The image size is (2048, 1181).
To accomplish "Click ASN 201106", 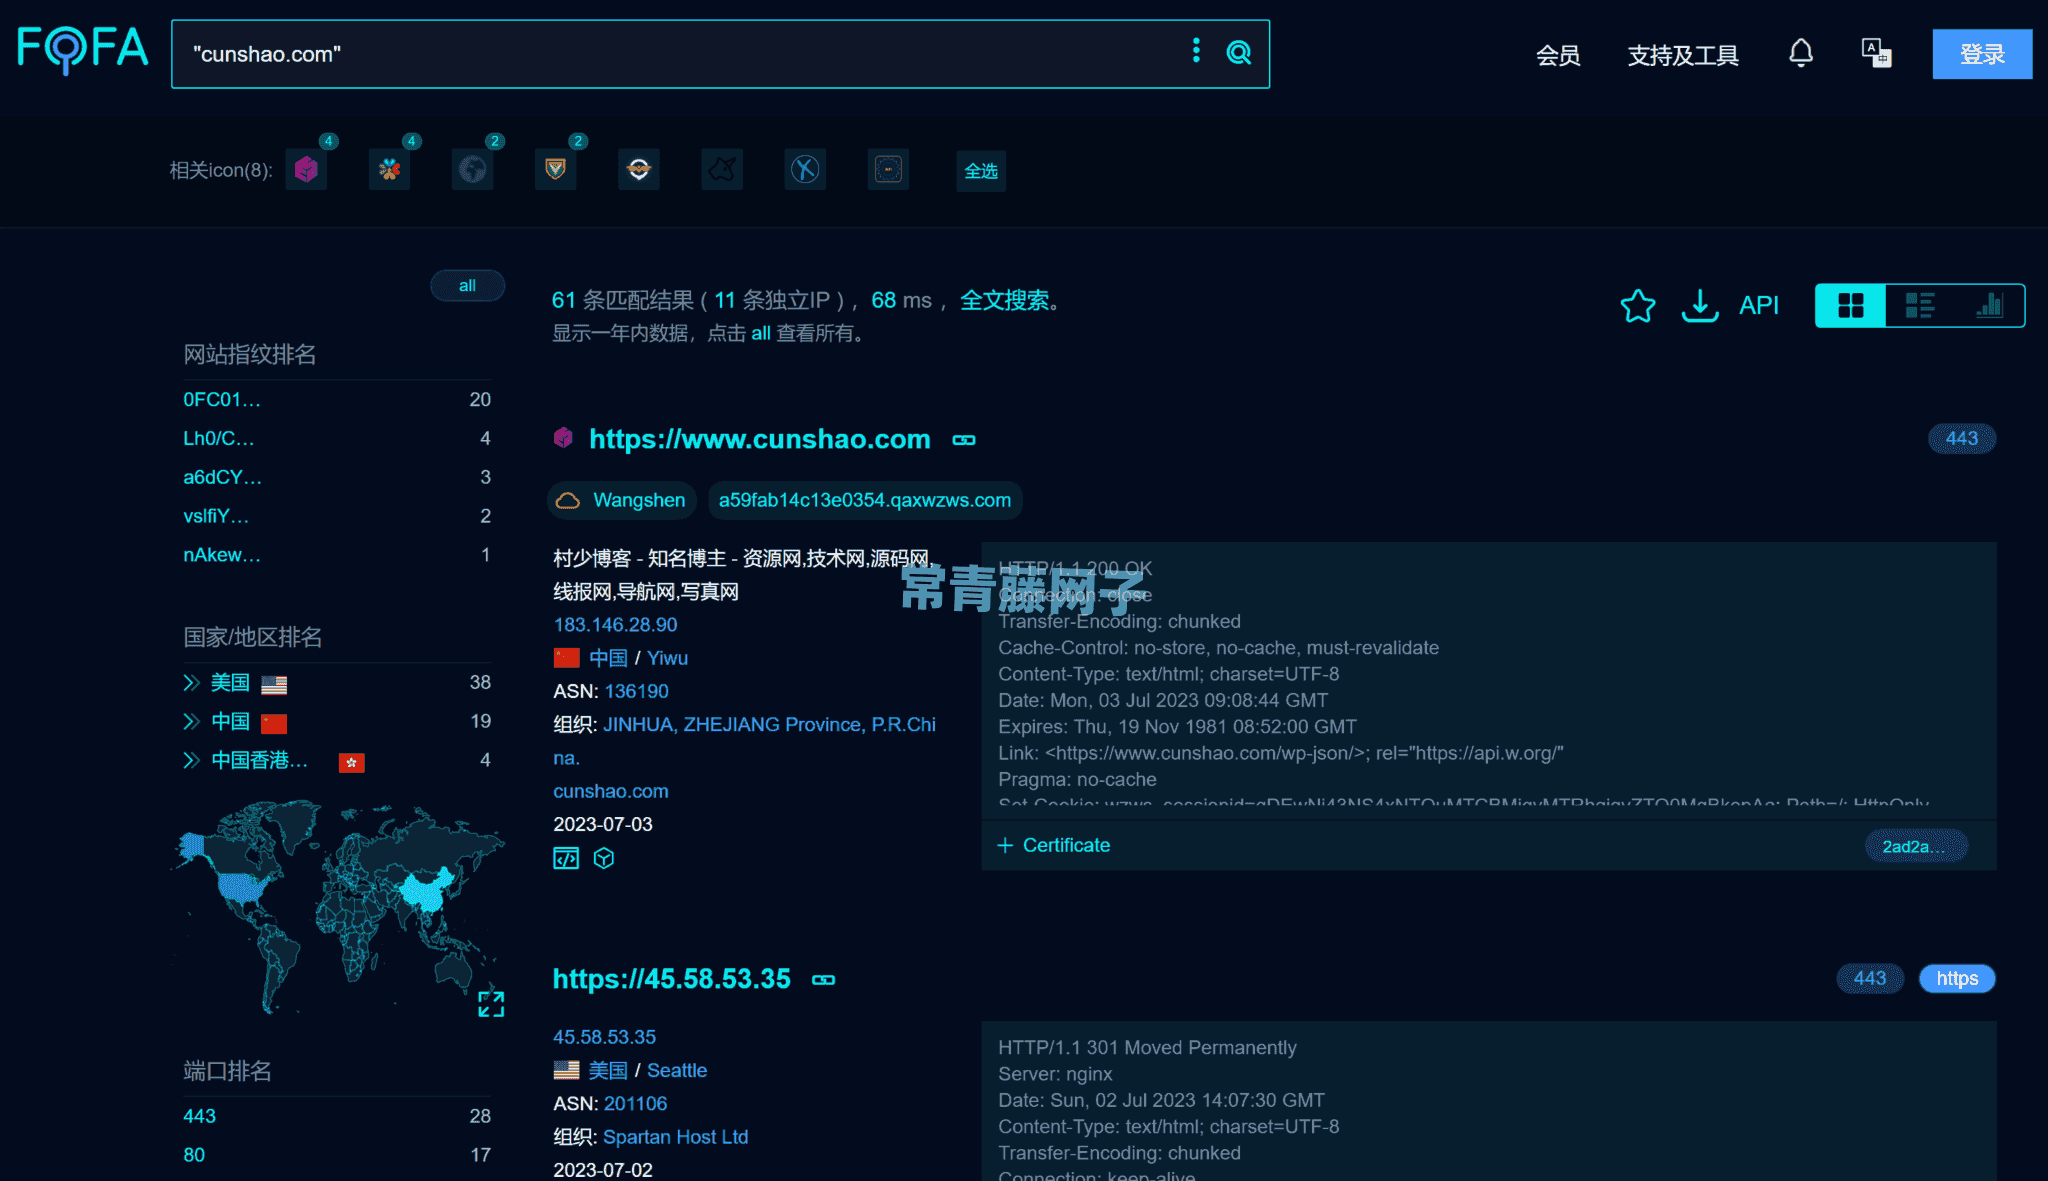I will 635,1103.
